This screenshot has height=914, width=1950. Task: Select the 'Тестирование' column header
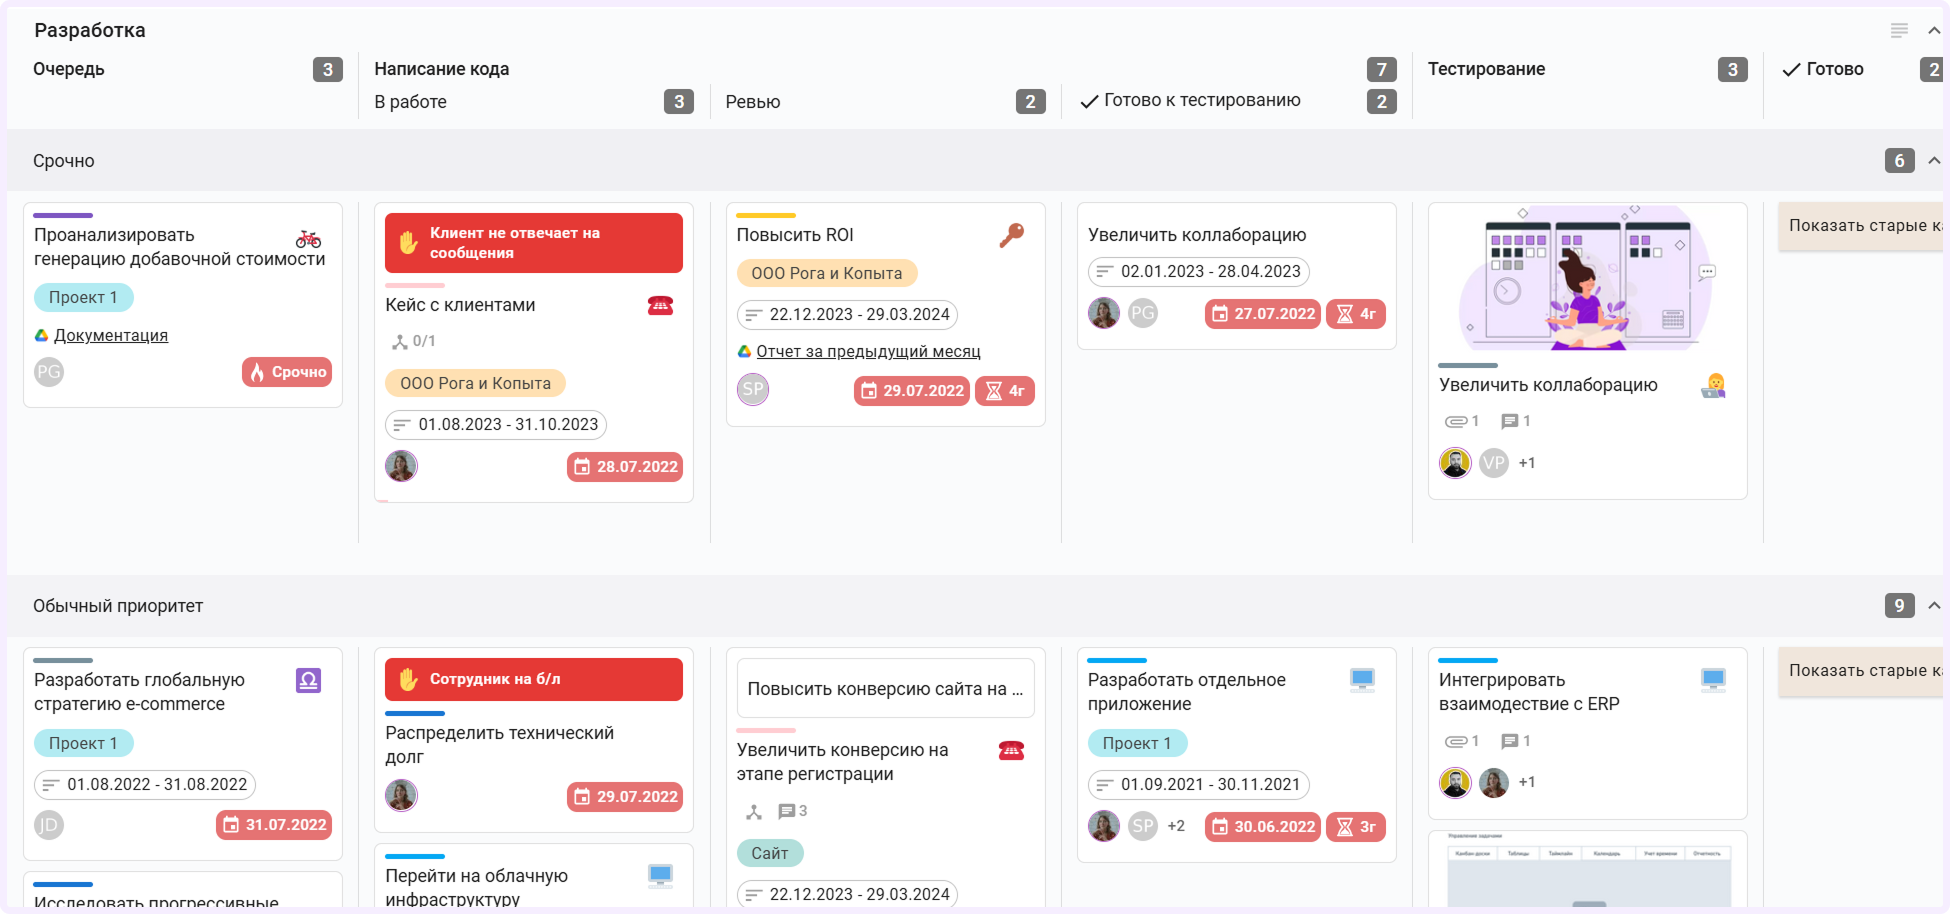pos(1485,69)
